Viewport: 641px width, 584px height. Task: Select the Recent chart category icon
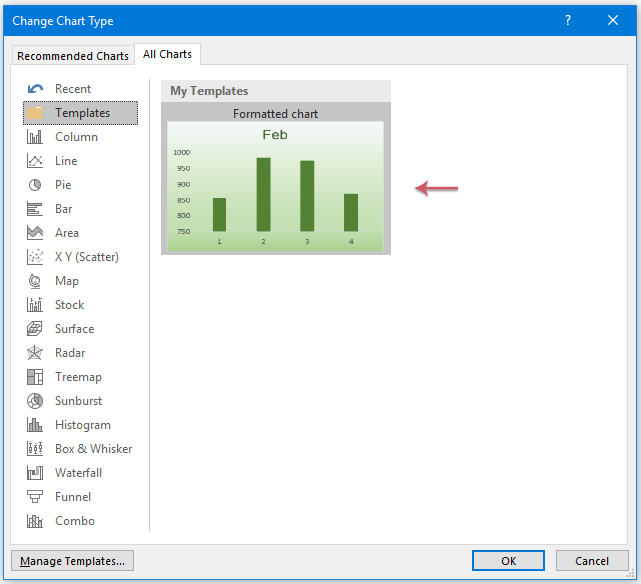35,89
